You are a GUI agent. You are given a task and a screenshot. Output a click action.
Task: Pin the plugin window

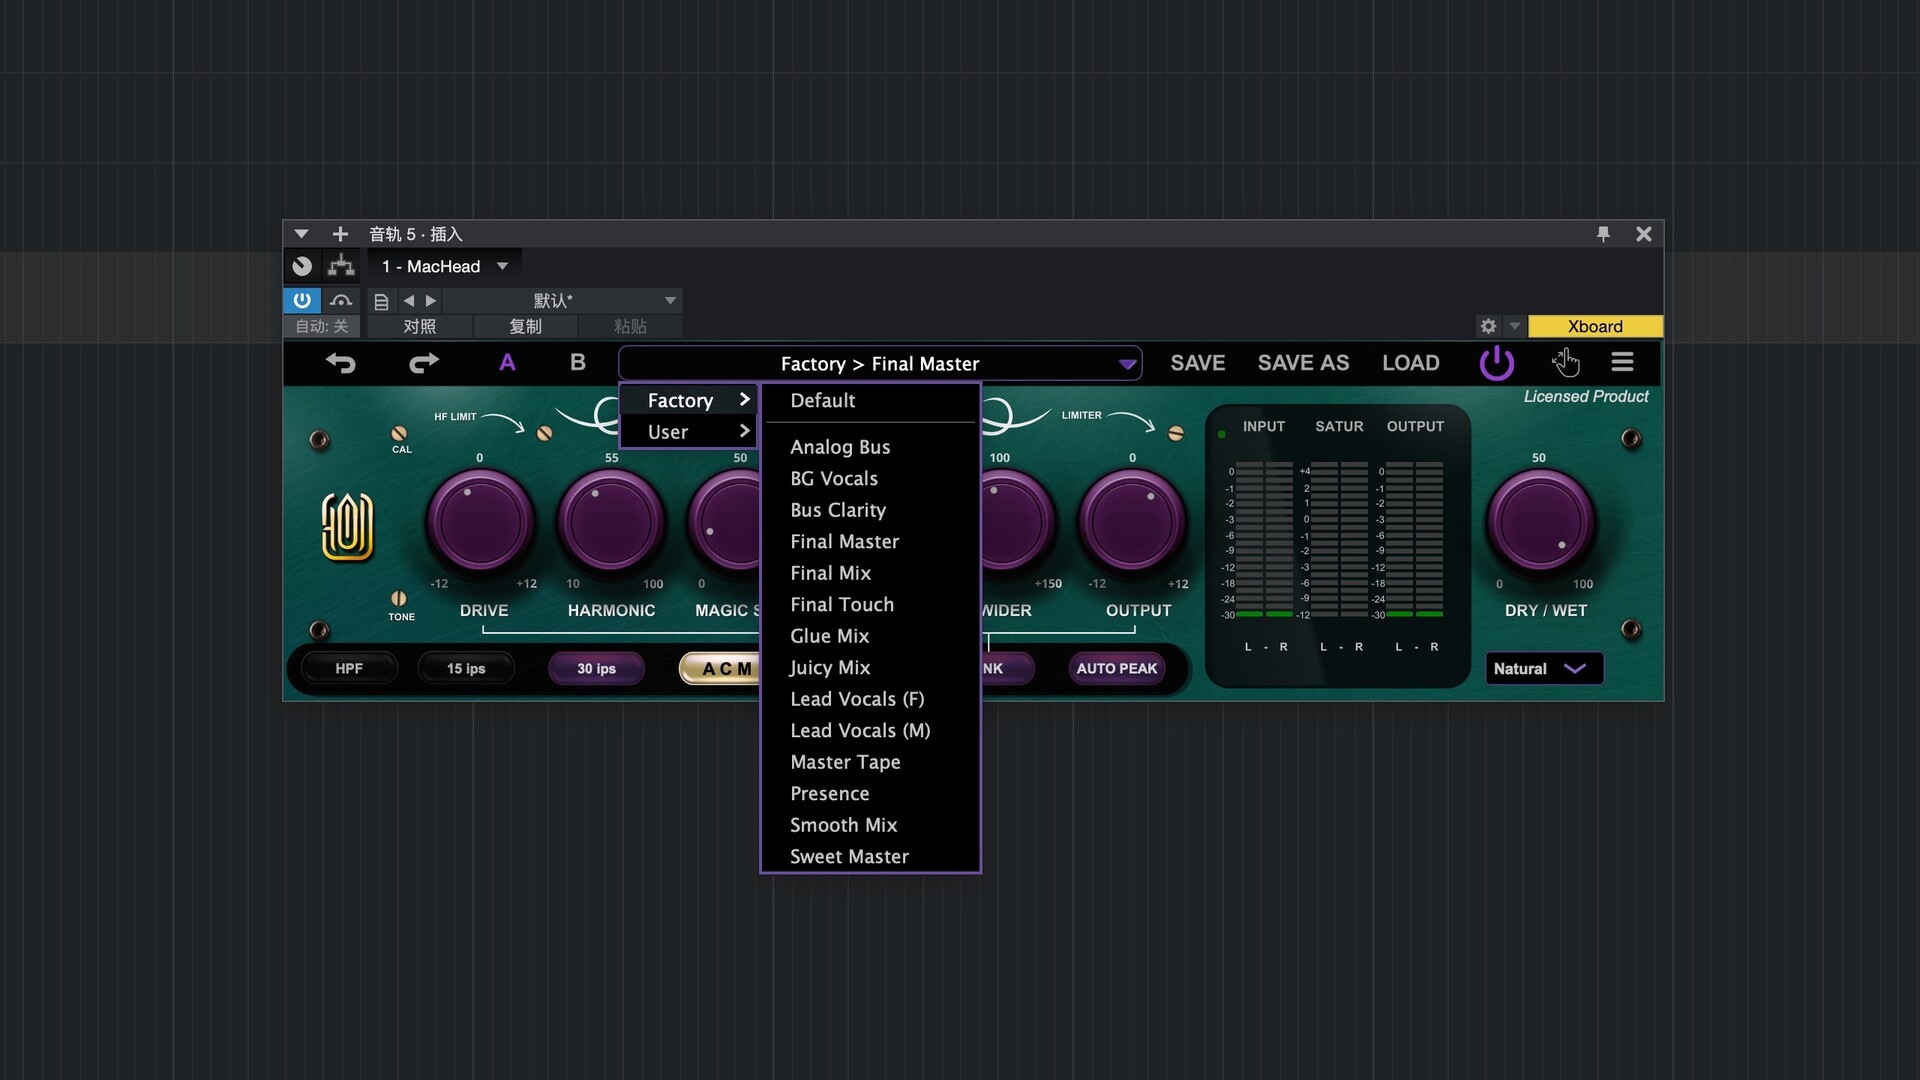1603,234
